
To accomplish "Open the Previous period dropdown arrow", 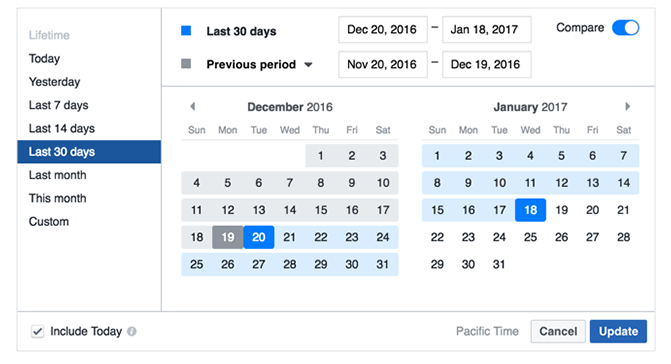I will click(x=308, y=65).
